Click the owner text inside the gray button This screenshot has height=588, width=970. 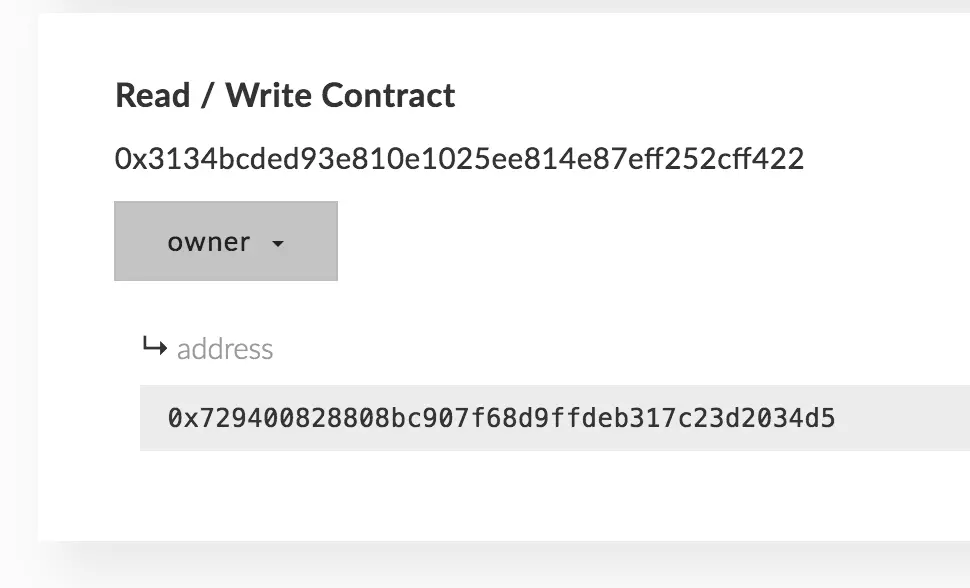click(x=209, y=242)
